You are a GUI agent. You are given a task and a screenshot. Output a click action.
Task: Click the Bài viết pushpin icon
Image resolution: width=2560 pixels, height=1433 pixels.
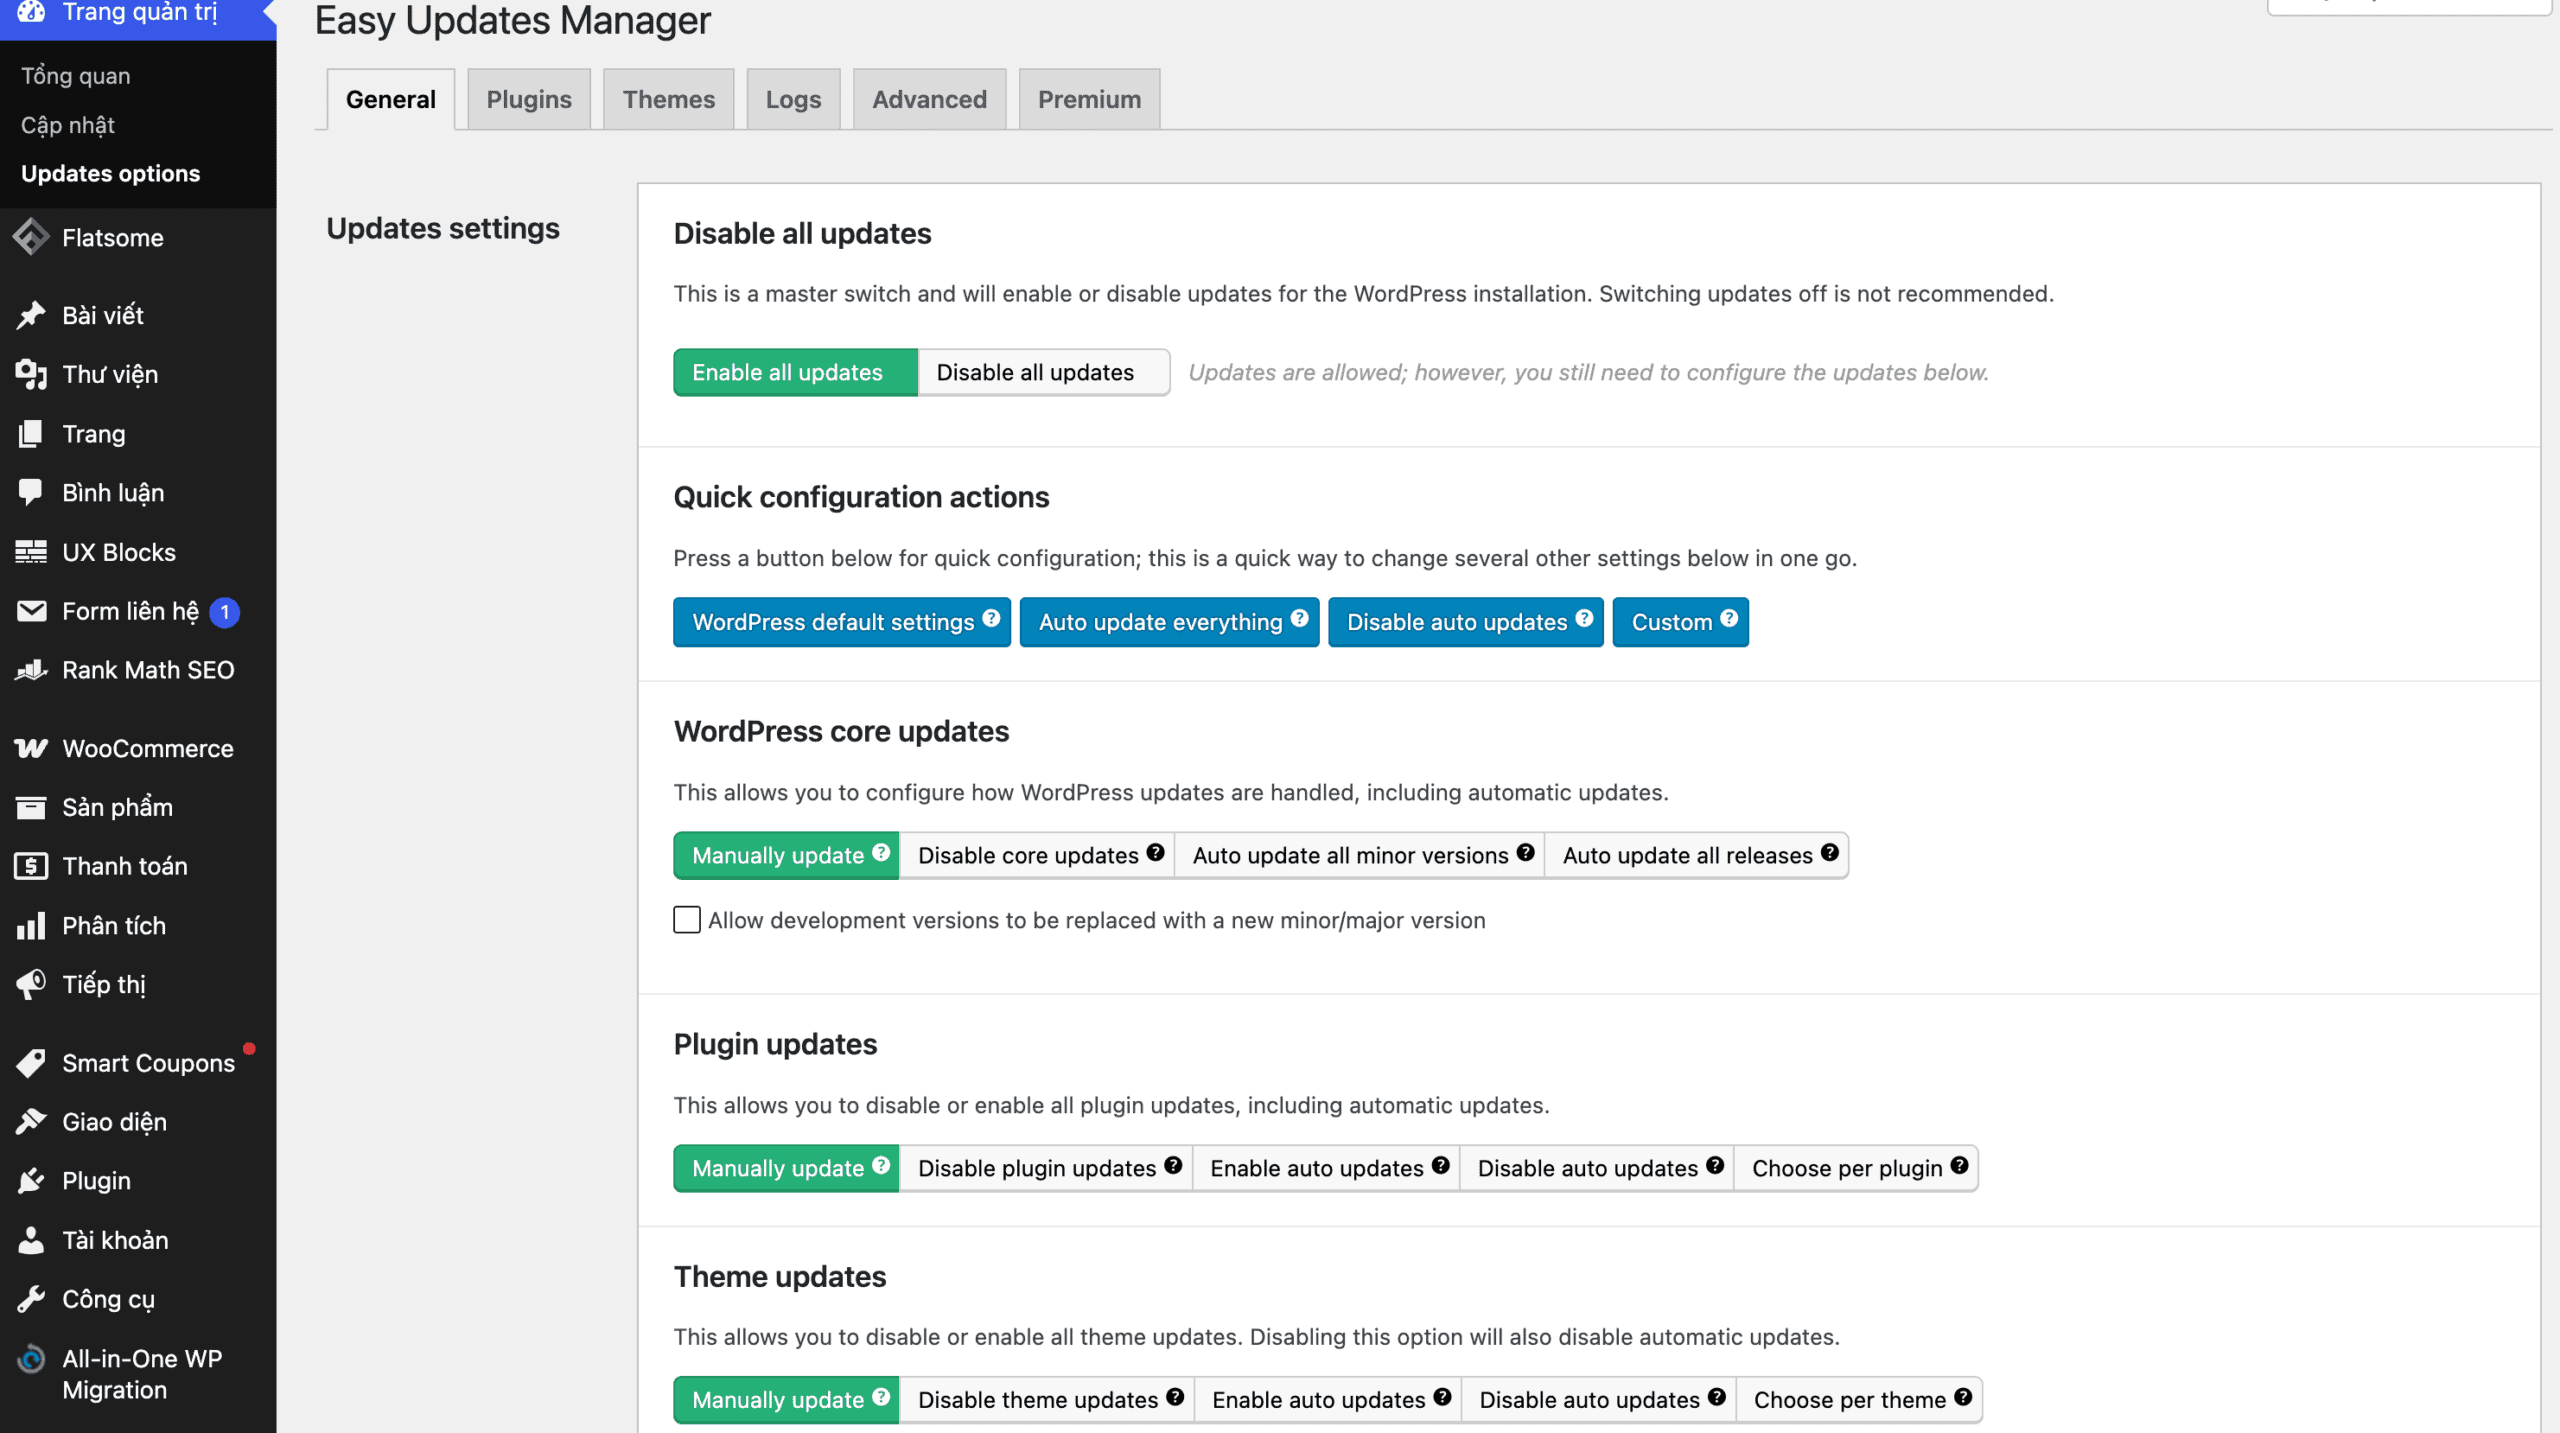[x=31, y=315]
